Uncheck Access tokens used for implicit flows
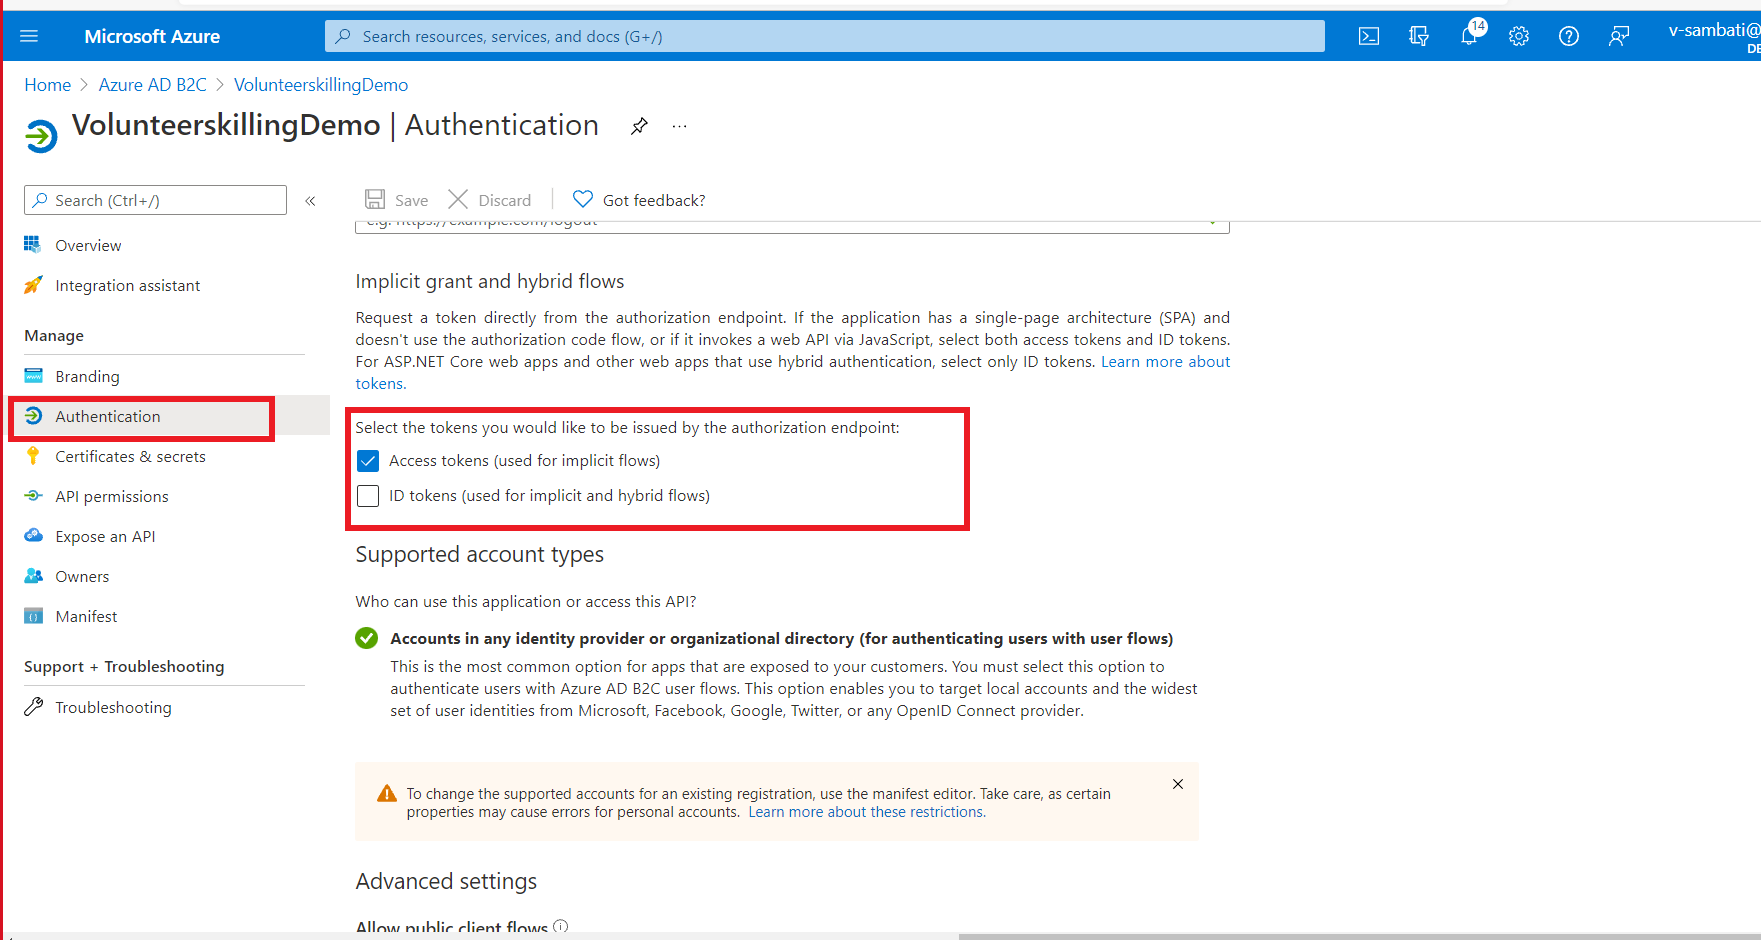The height and width of the screenshot is (940, 1761). (368, 461)
